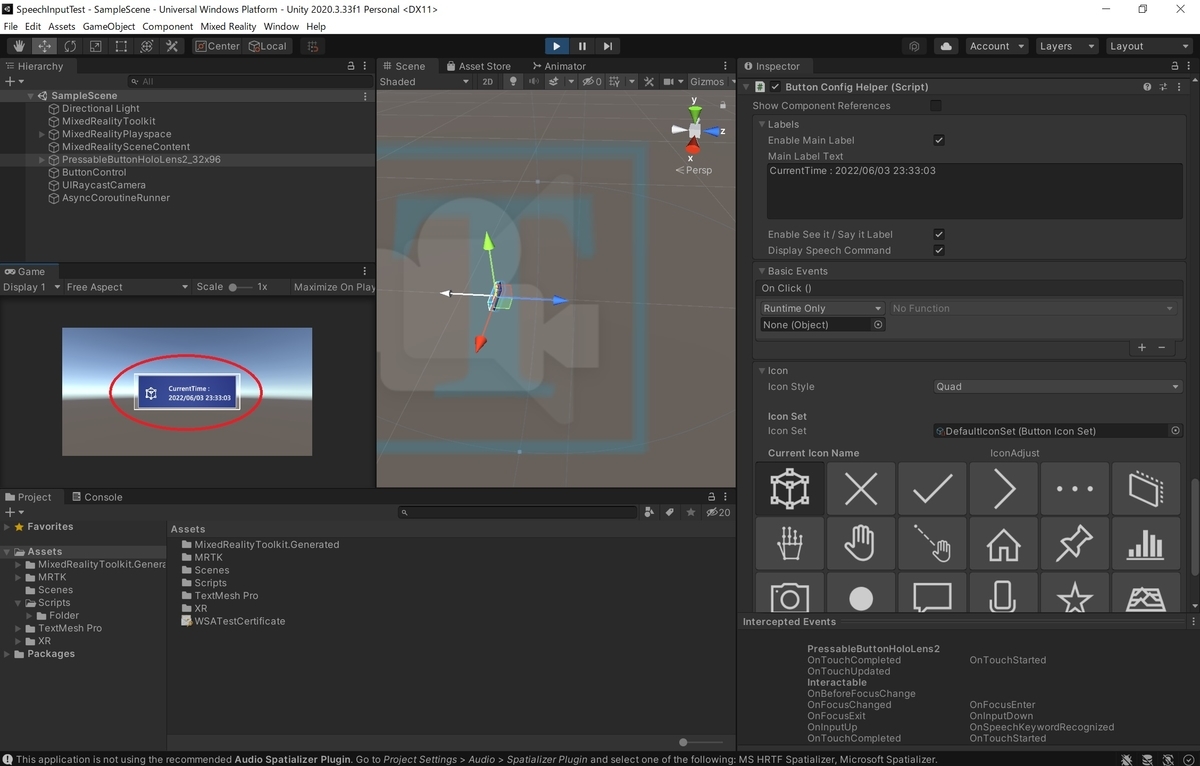Open the Layers dropdown

pos(1065,46)
